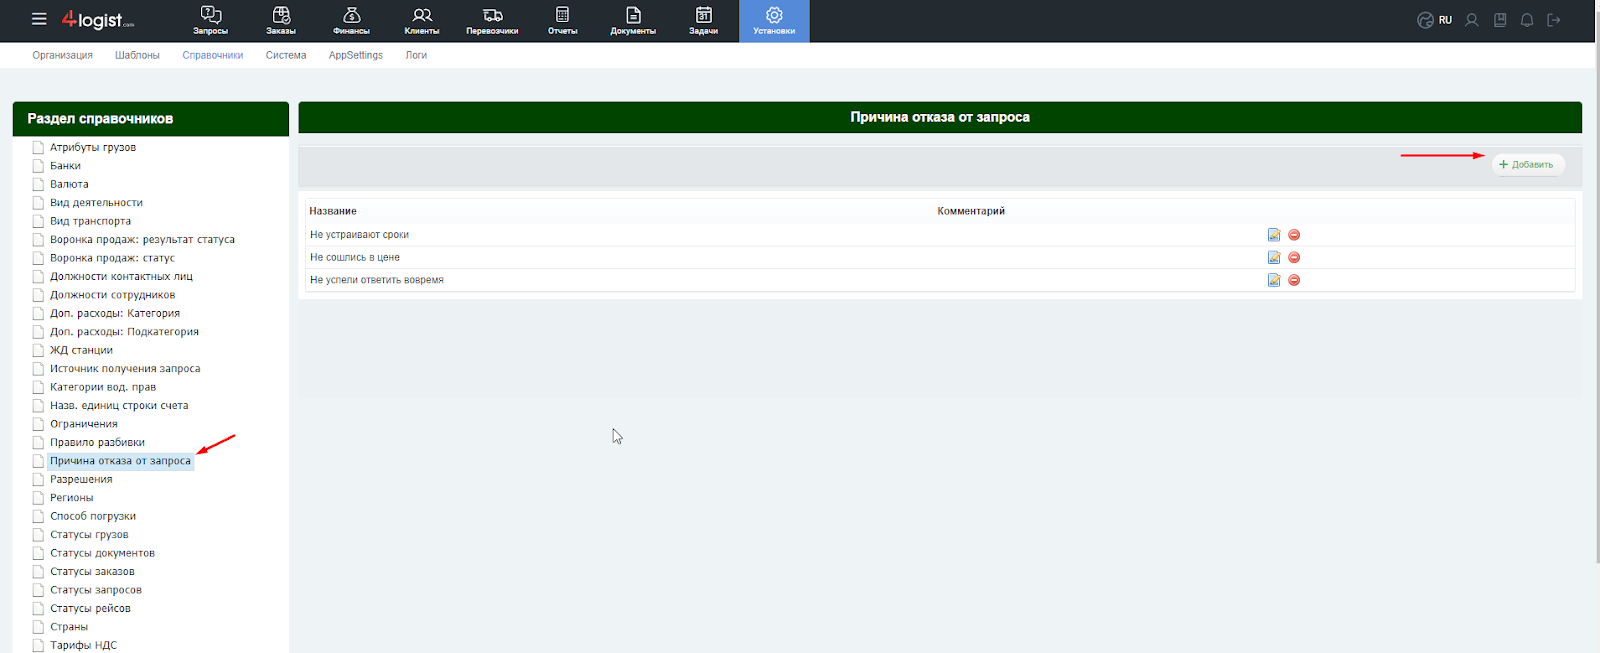Select ЖД станции directory

81,351
